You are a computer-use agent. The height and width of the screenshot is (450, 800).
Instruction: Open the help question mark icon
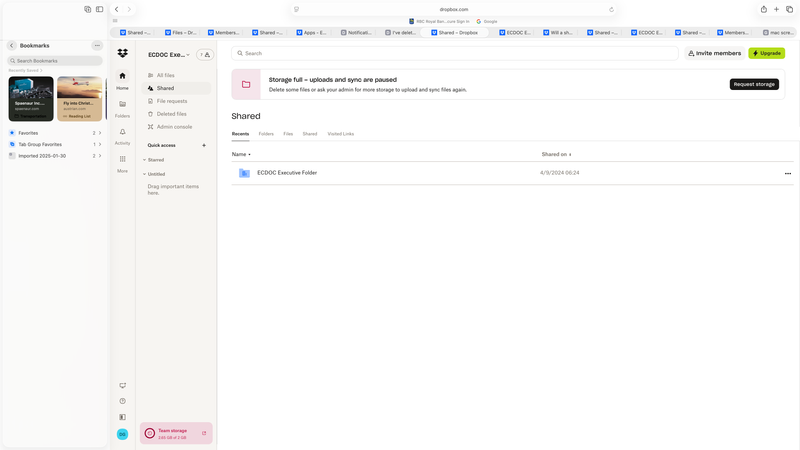(x=122, y=401)
